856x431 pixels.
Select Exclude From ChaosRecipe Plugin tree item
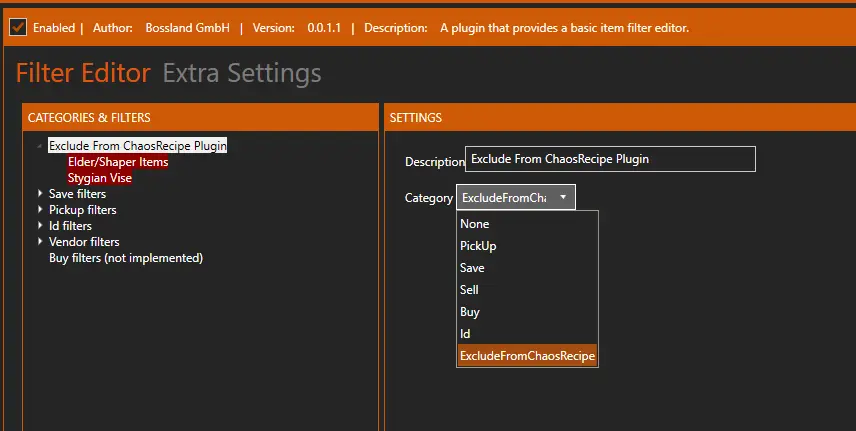pyautogui.click(x=138, y=146)
